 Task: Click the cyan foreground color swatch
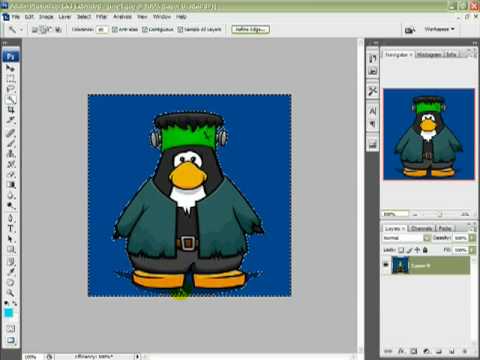coord(9,313)
